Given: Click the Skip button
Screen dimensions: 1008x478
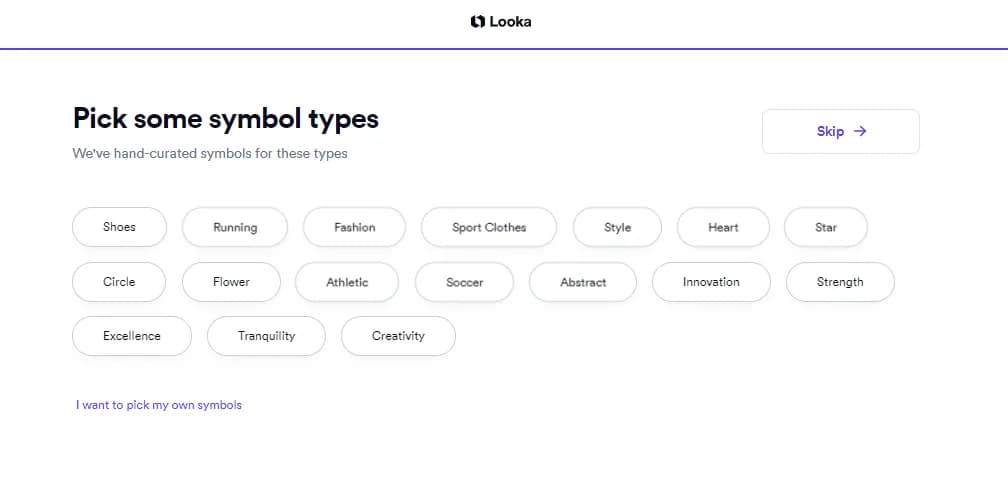Looking at the screenshot, I should [x=840, y=131].
